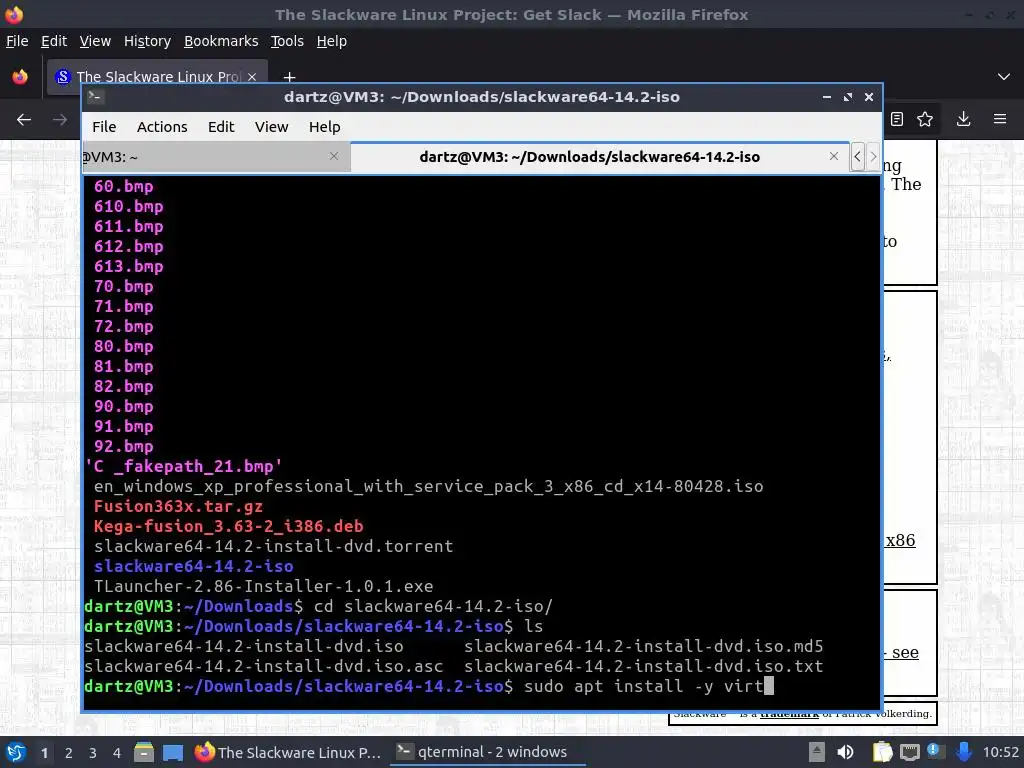Open the QTerminal View menu

click(x=272, y=127)
